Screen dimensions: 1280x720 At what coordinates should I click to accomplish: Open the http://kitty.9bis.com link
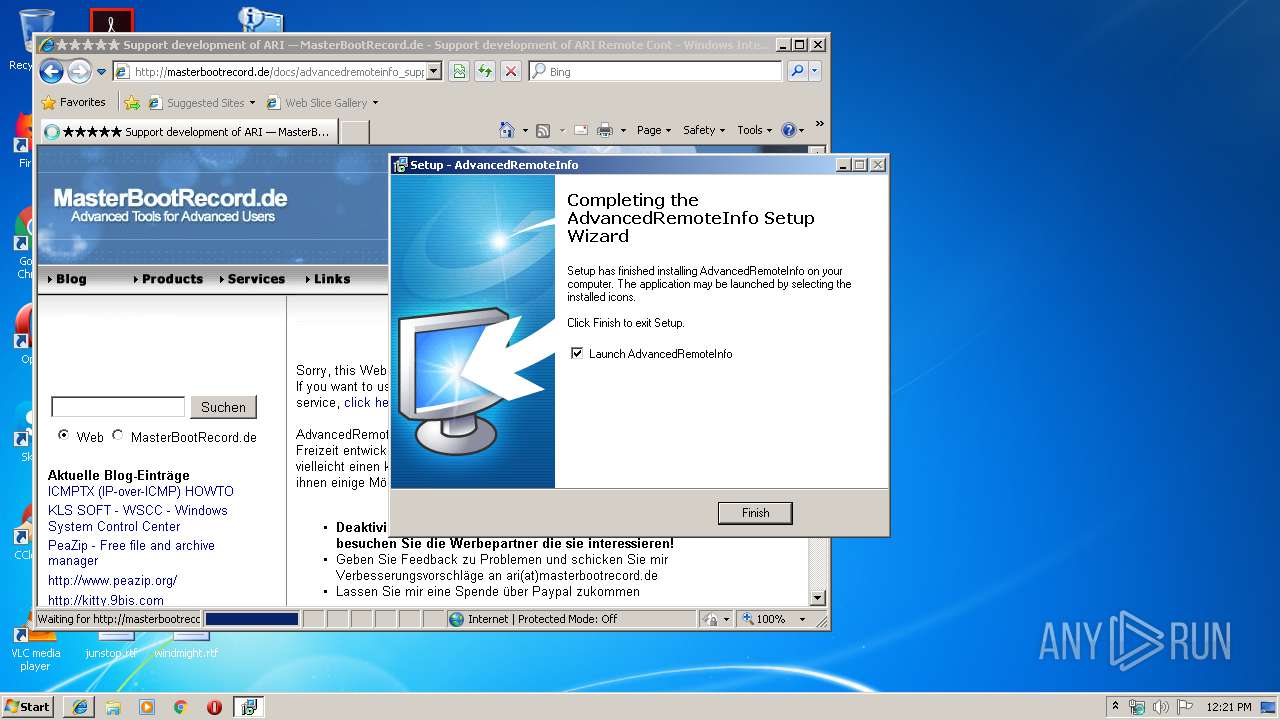(106, 600)
